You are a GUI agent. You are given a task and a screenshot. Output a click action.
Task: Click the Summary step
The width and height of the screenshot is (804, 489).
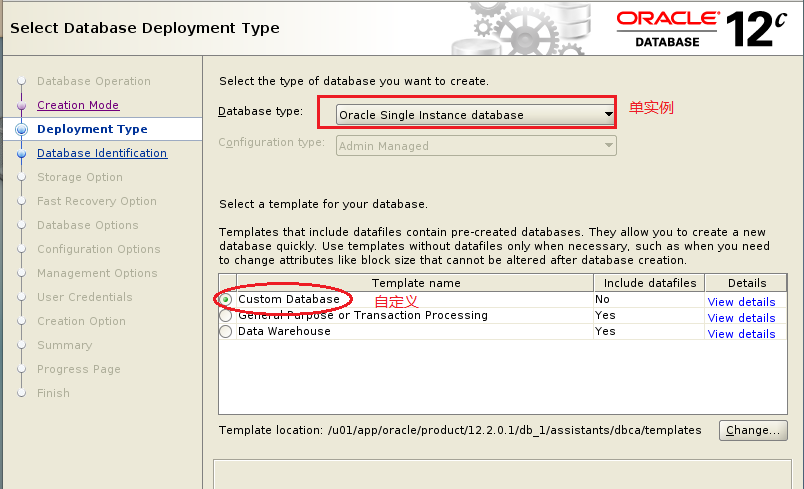(65, 345)
